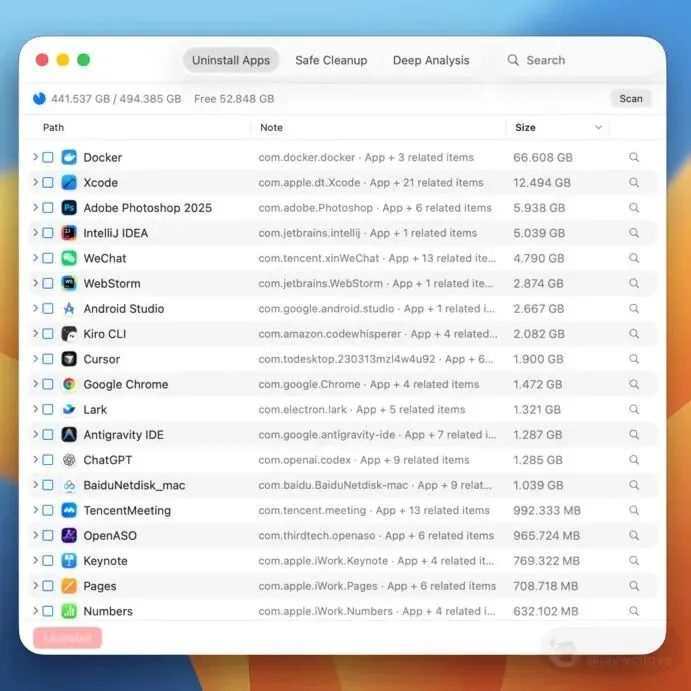Reveal Docker with its magnifier icon
The image size is (691, 691).
coord(634,157)
